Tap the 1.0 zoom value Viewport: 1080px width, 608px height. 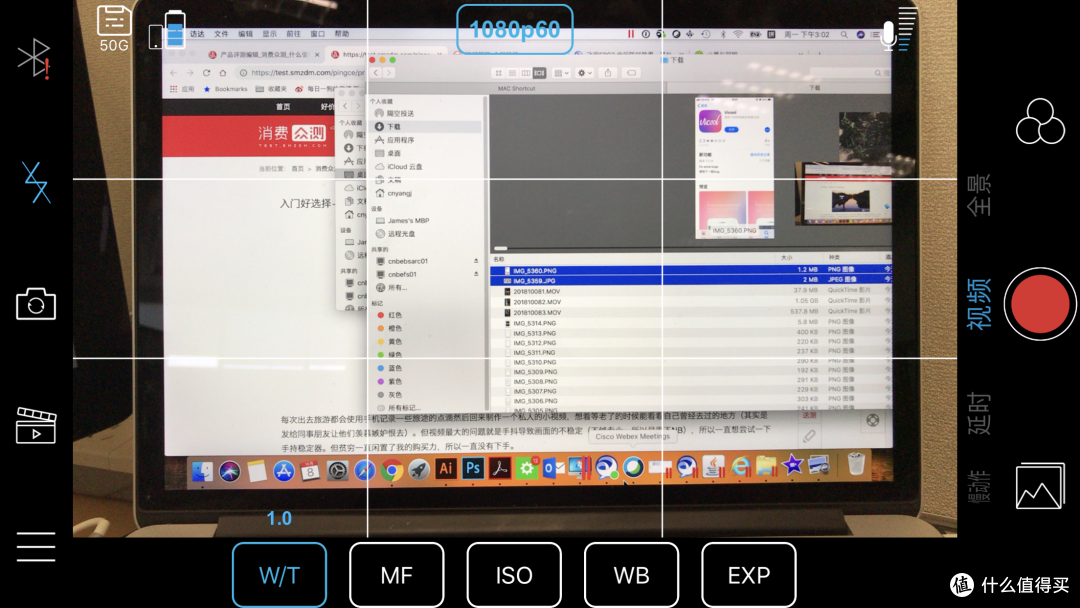[x=279, y=518]
